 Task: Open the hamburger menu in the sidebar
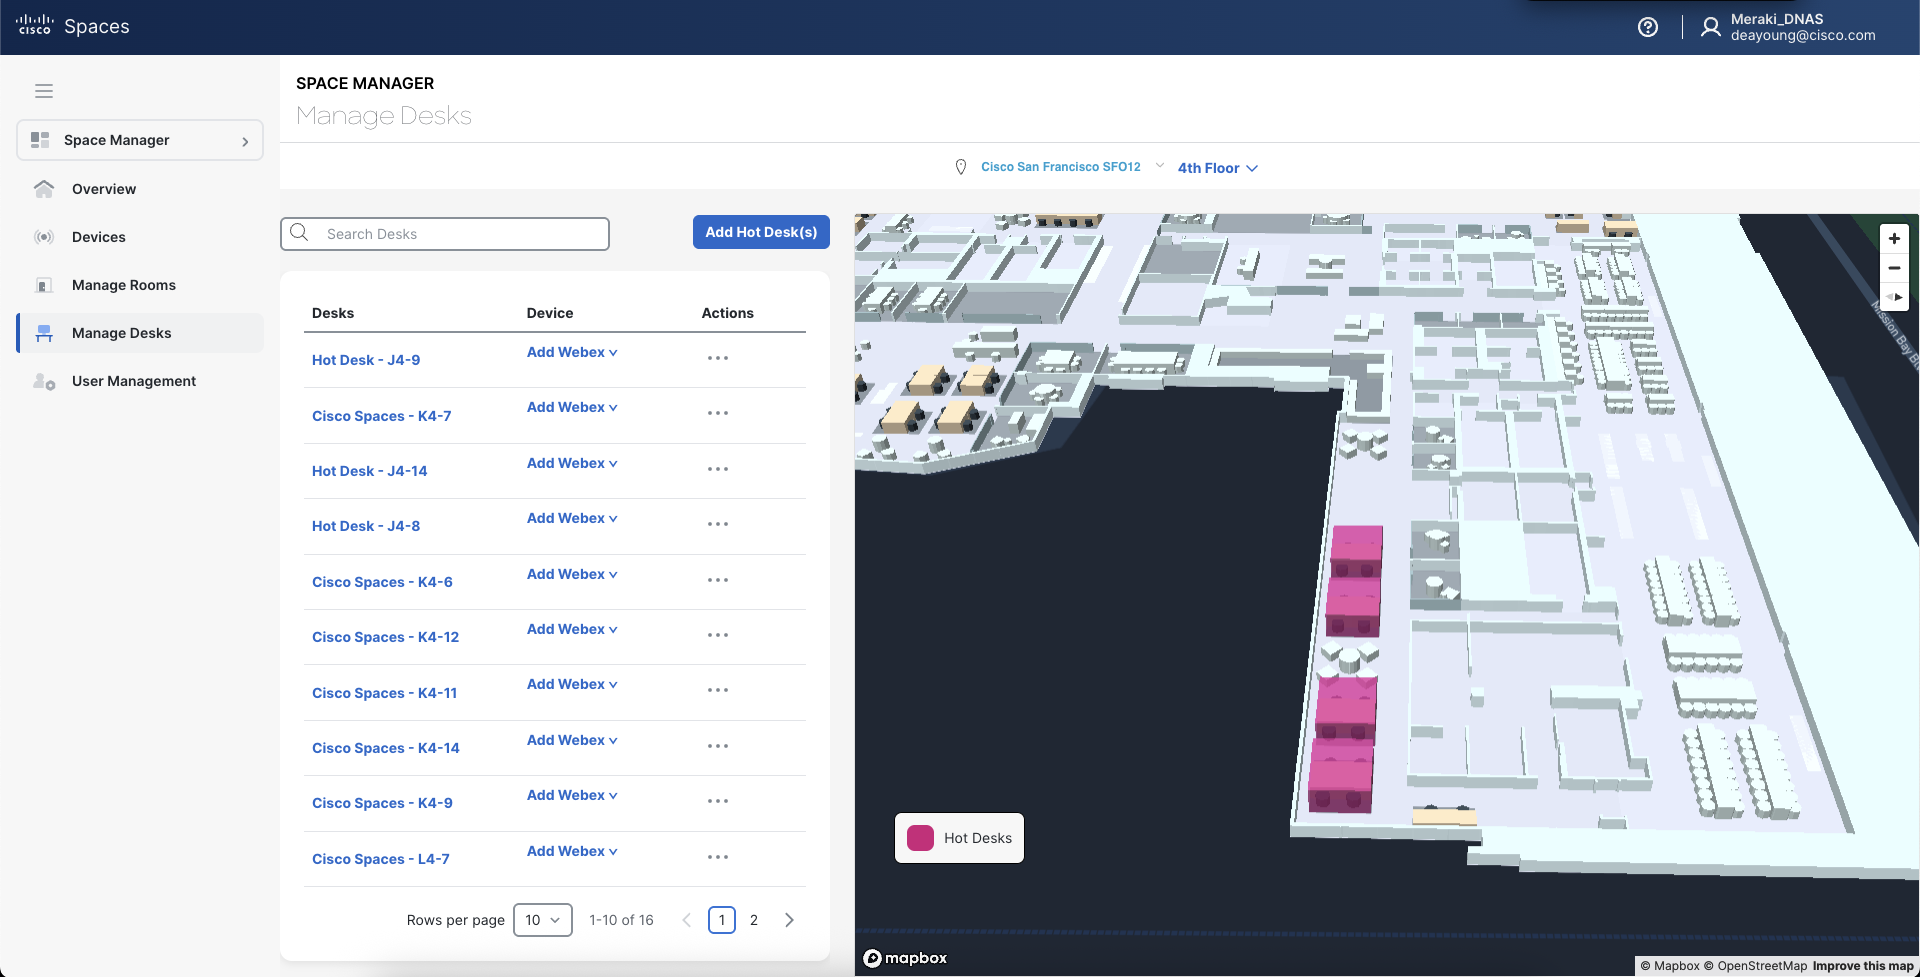pos(44,91)
